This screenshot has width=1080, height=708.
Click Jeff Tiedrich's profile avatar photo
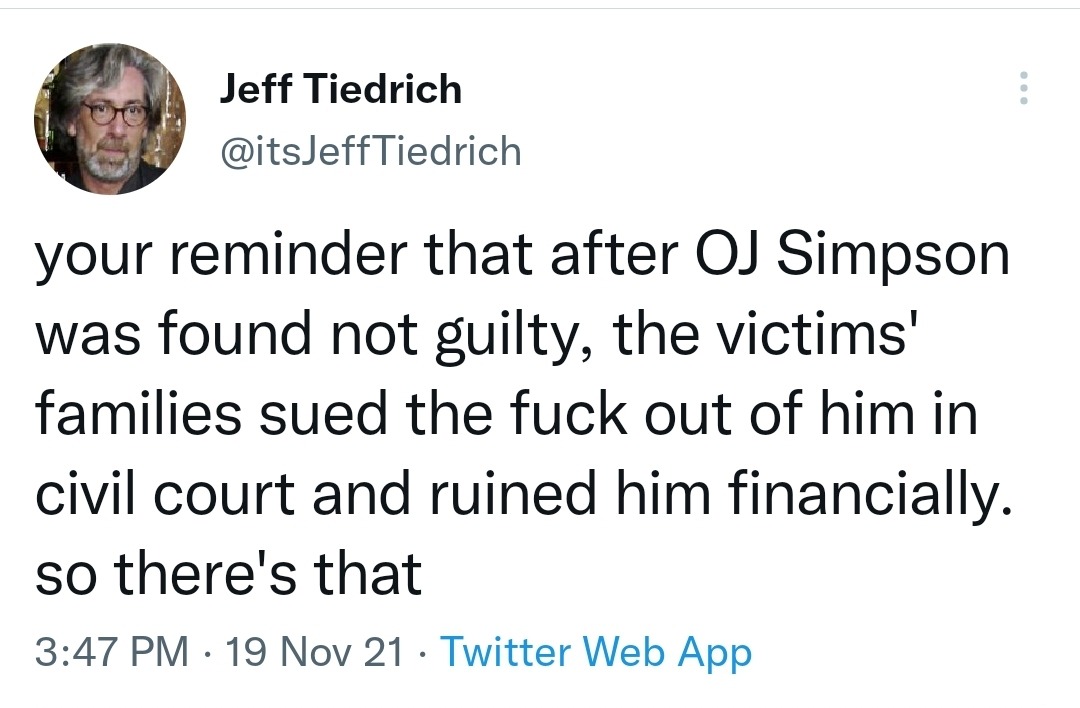point(109,120)
